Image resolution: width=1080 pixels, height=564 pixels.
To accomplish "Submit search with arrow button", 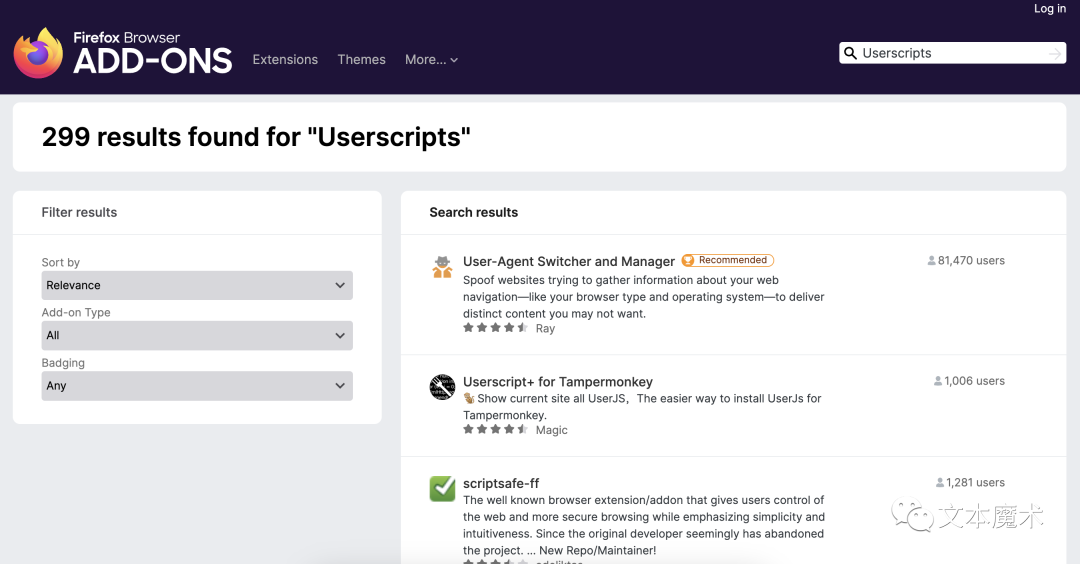I will [x=1055, y=53].
